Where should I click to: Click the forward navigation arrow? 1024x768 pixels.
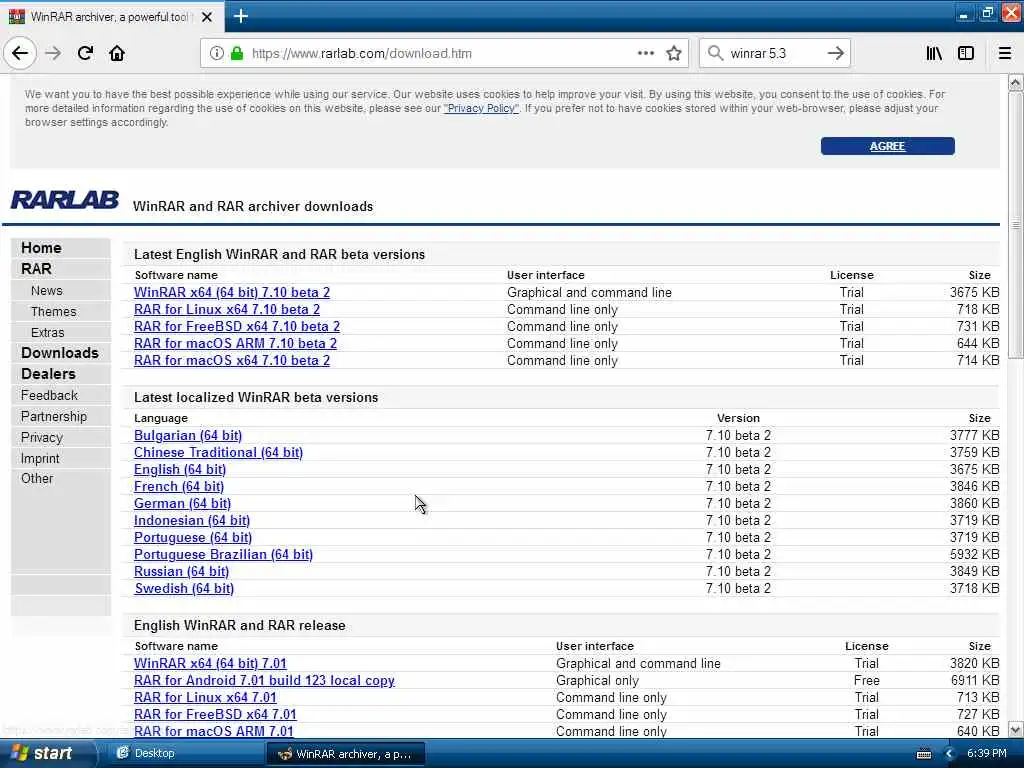(x=53, y=53)
